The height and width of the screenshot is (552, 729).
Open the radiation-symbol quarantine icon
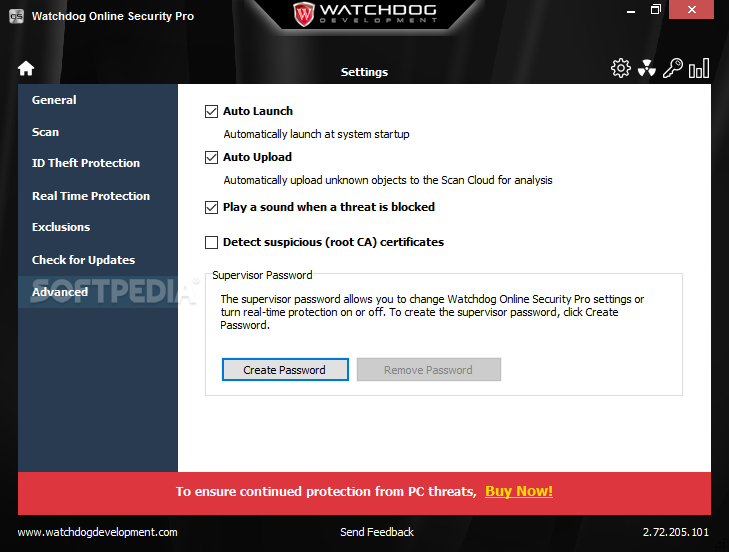coord(647,68)
